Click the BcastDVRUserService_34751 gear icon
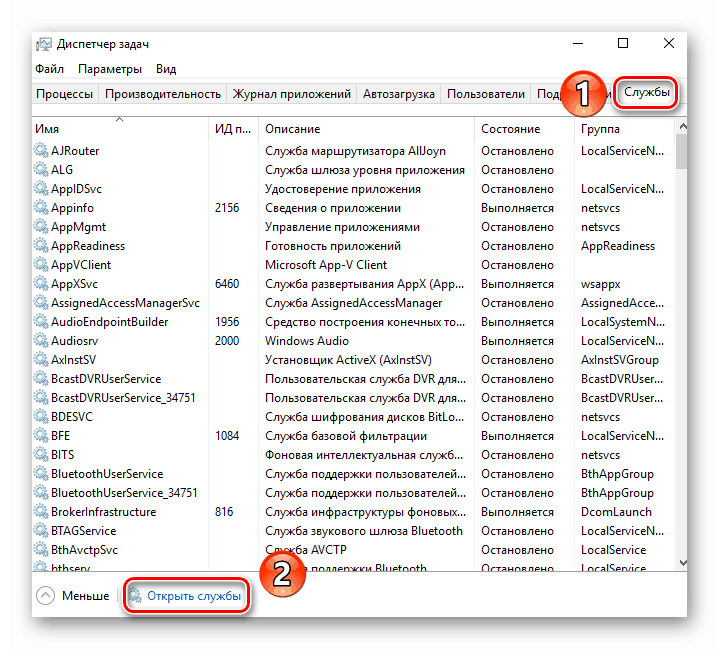Viewport: 719px width, 649px height. (41, 397)
